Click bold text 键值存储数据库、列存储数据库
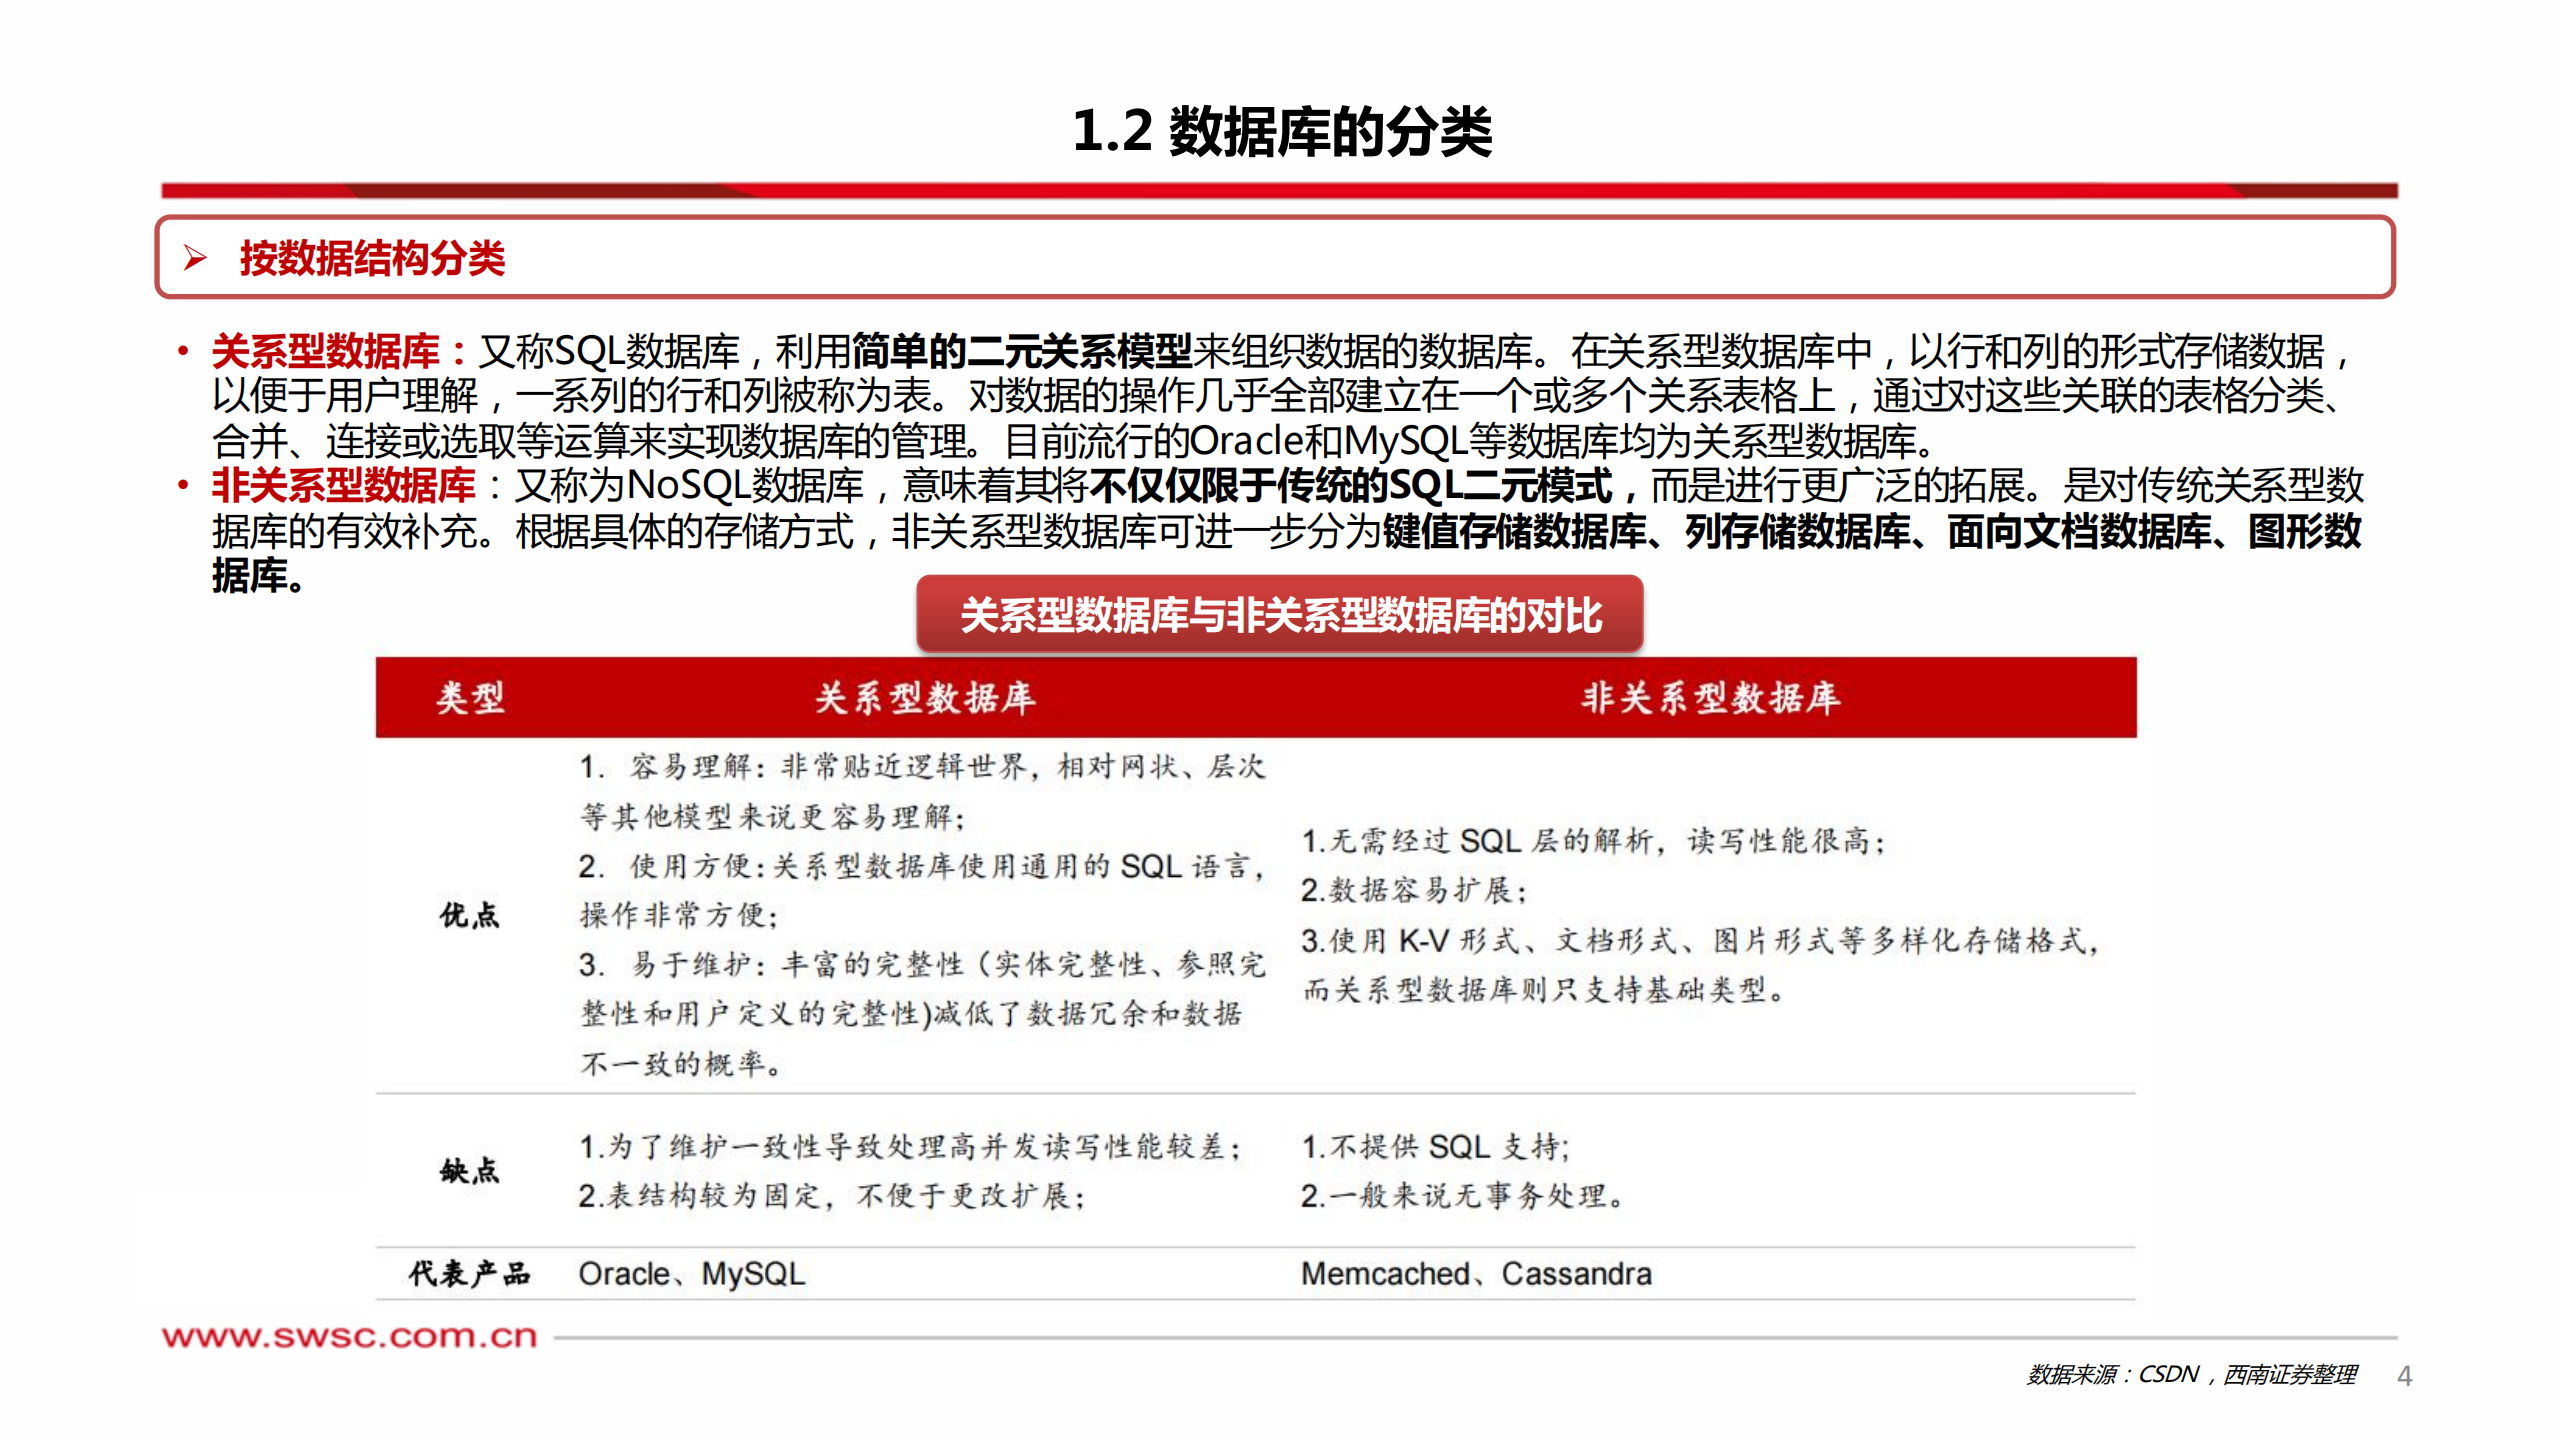The height and width of the screenshot is (1440, 2560). 1646,530
